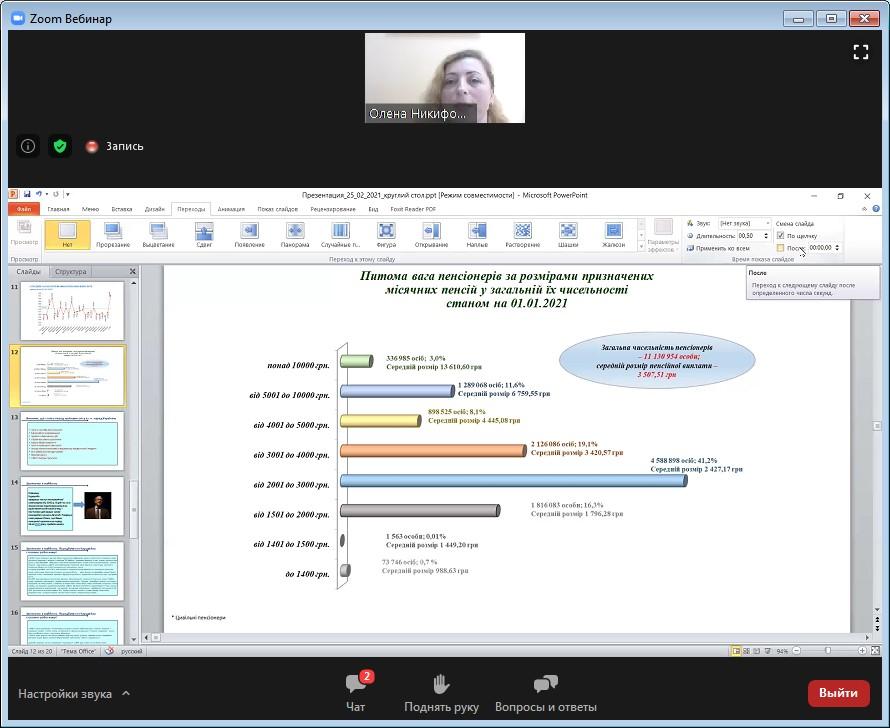
Task: Enter full screen view mode
Action: (x=860, y=53)
